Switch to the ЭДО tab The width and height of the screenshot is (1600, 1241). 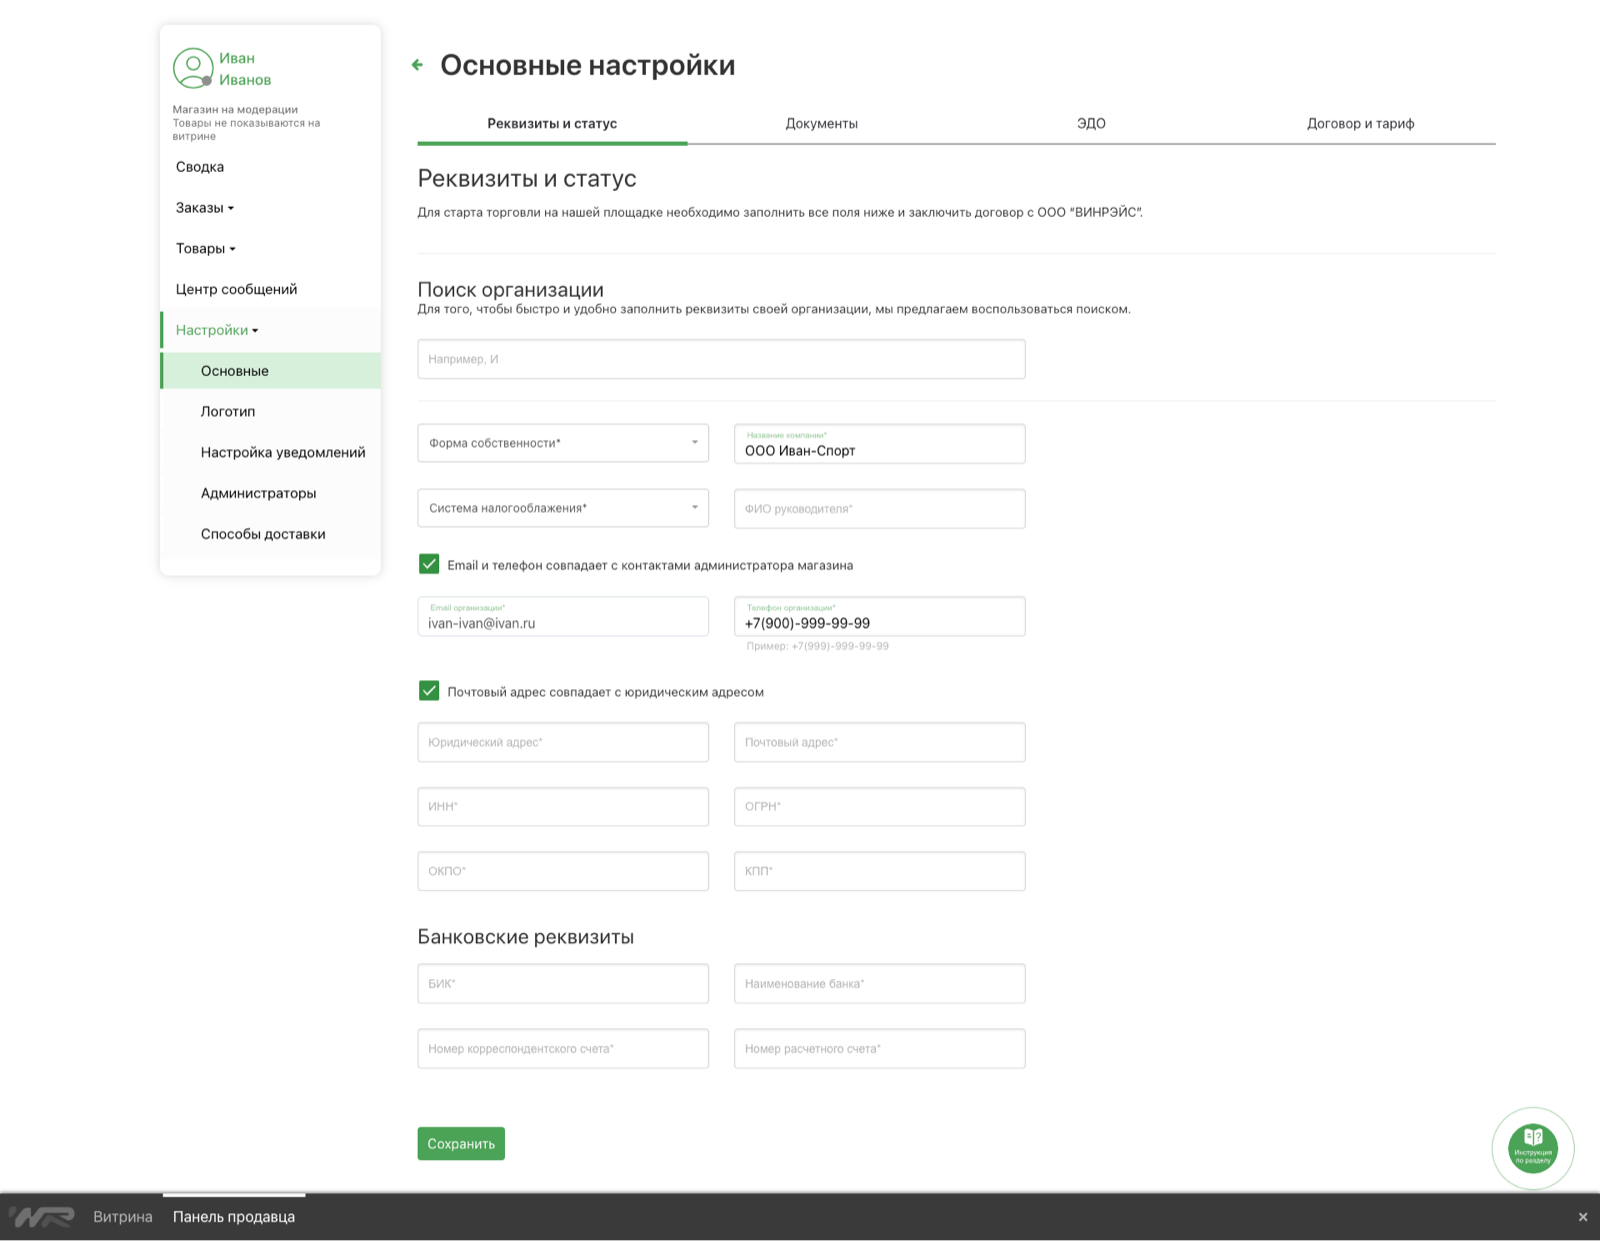tap(1091, 124)
